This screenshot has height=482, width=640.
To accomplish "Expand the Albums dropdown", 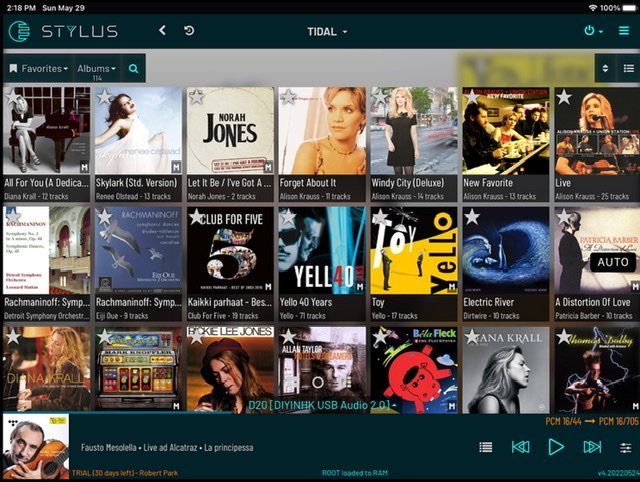I will pos(96,69).
